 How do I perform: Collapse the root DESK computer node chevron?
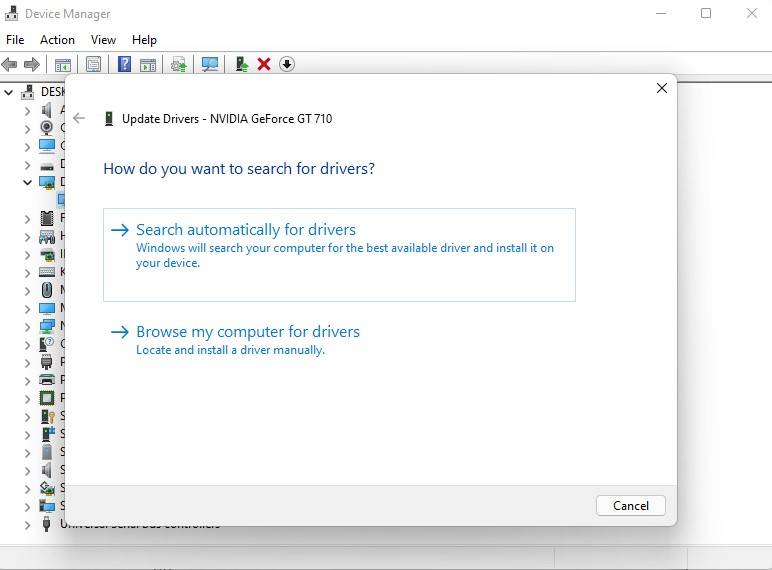(8, 92)
